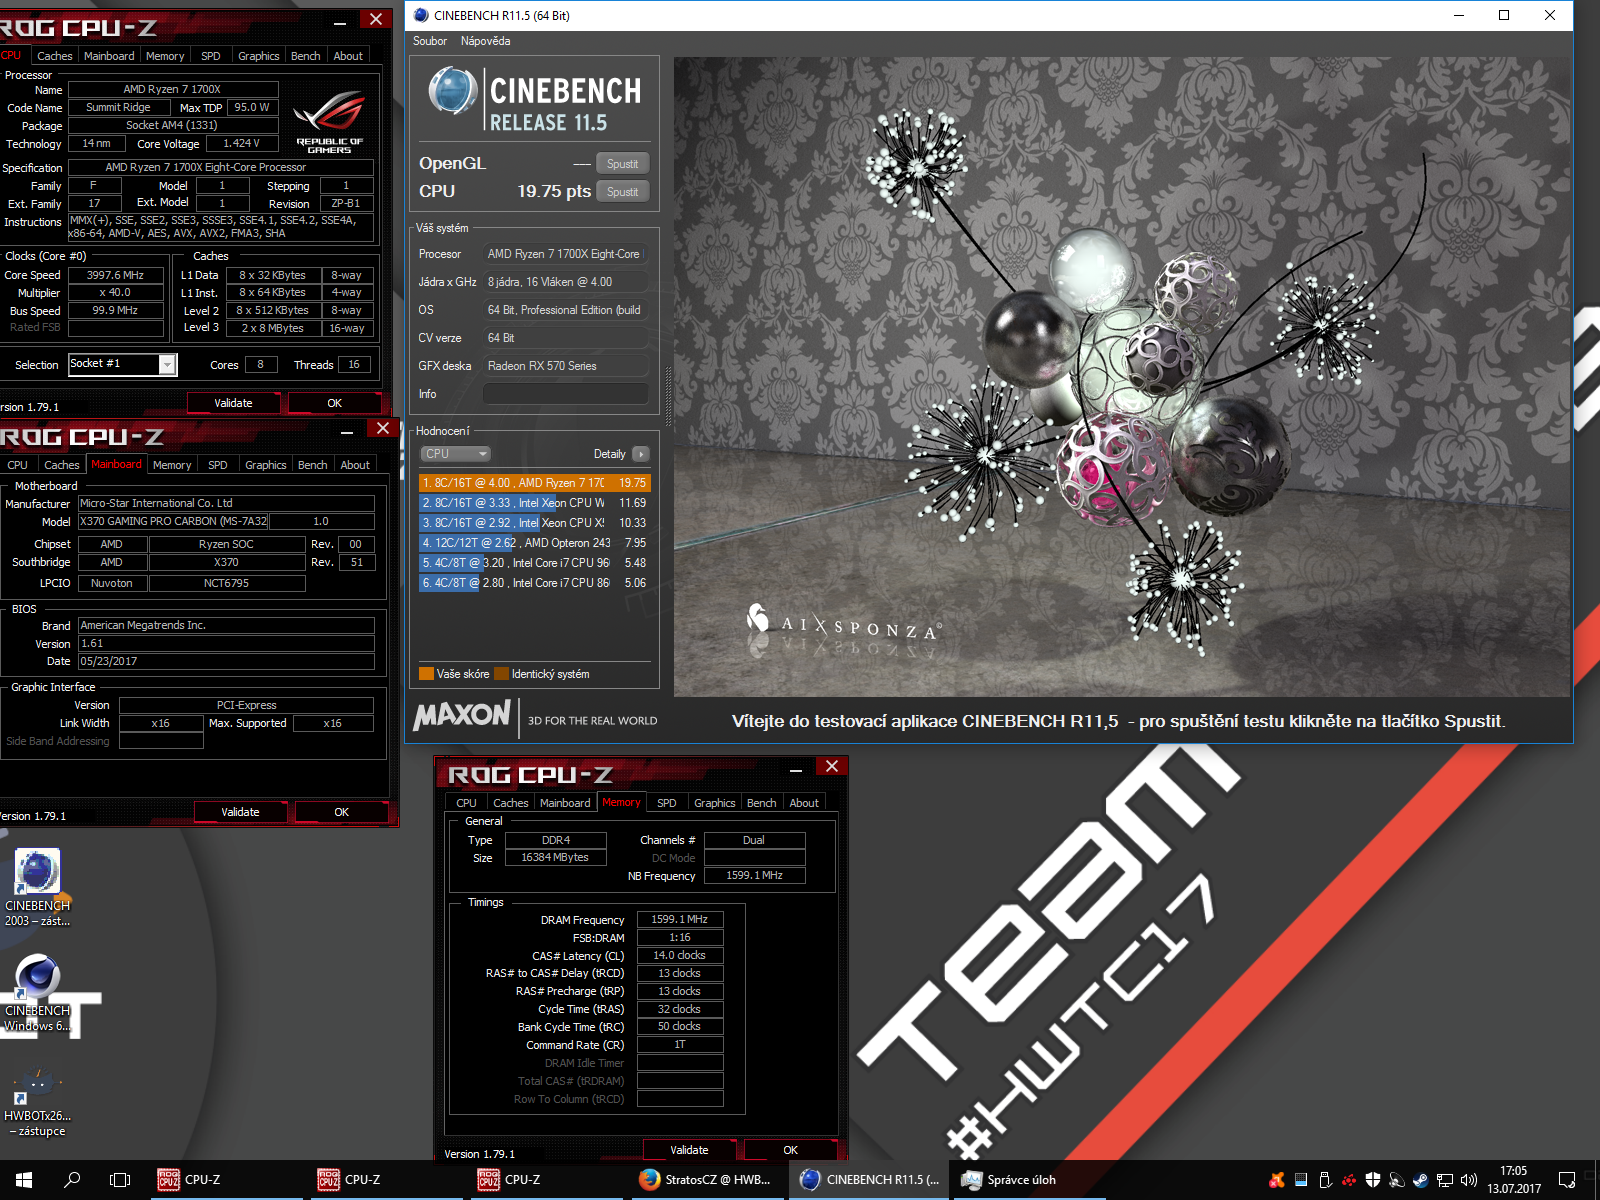Viewport: 1600px width, 1200px height.
Task: Select ranking row 3 Intel Xeon 10.33
Action: click(534, 523)
